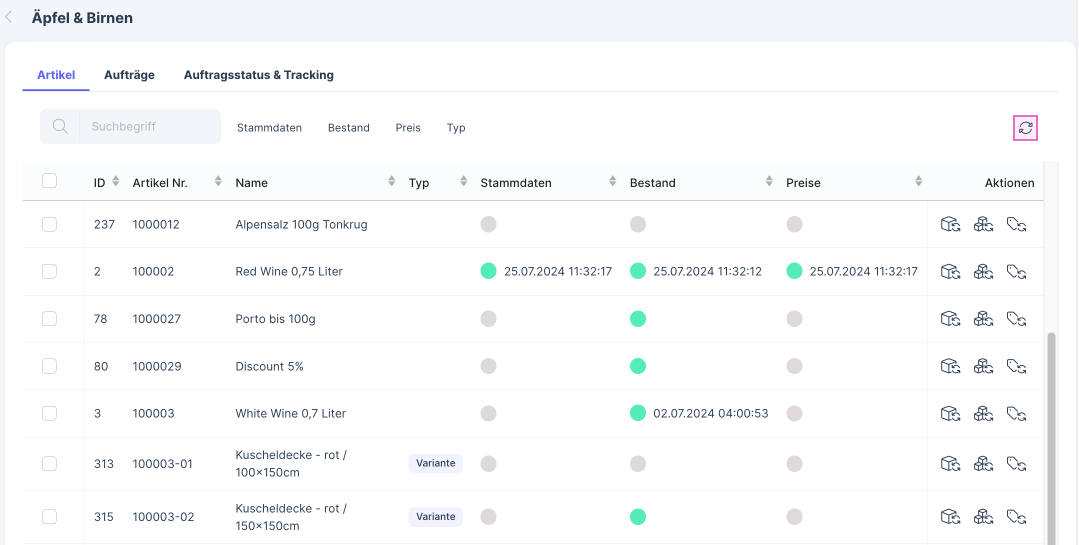Sort table by ID column arrows
Viewport: 1079px width, 545px height.
click(115, 182)
